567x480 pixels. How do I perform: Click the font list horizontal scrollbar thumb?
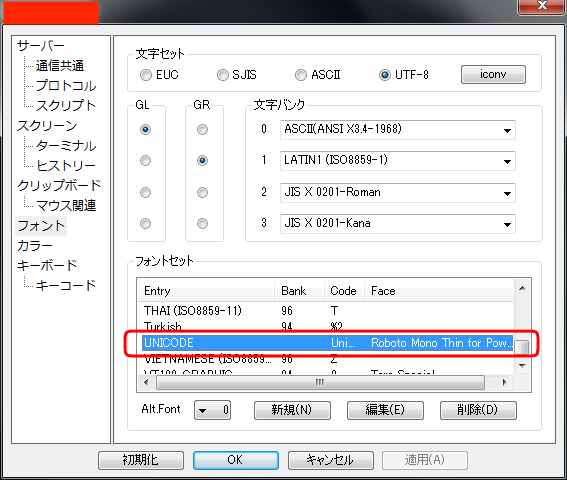click(320, 383)
